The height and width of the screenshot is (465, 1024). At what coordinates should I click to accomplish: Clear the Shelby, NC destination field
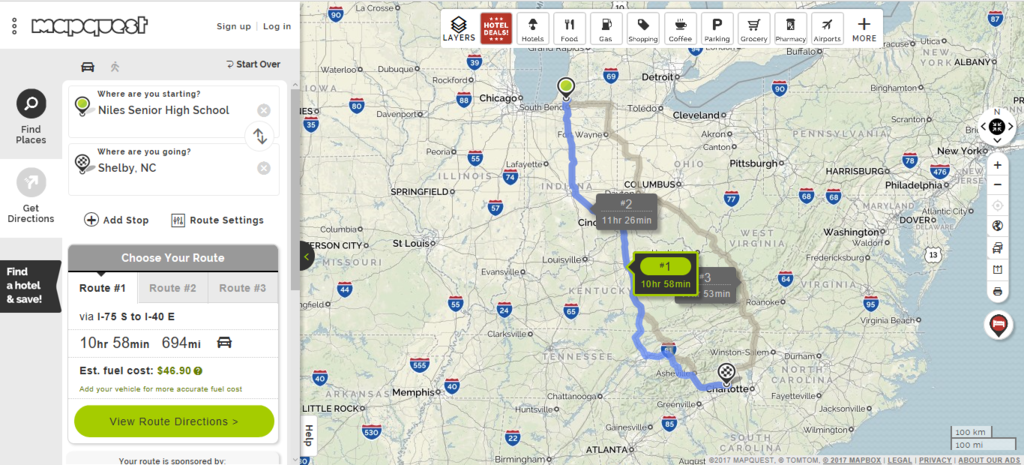263,168
